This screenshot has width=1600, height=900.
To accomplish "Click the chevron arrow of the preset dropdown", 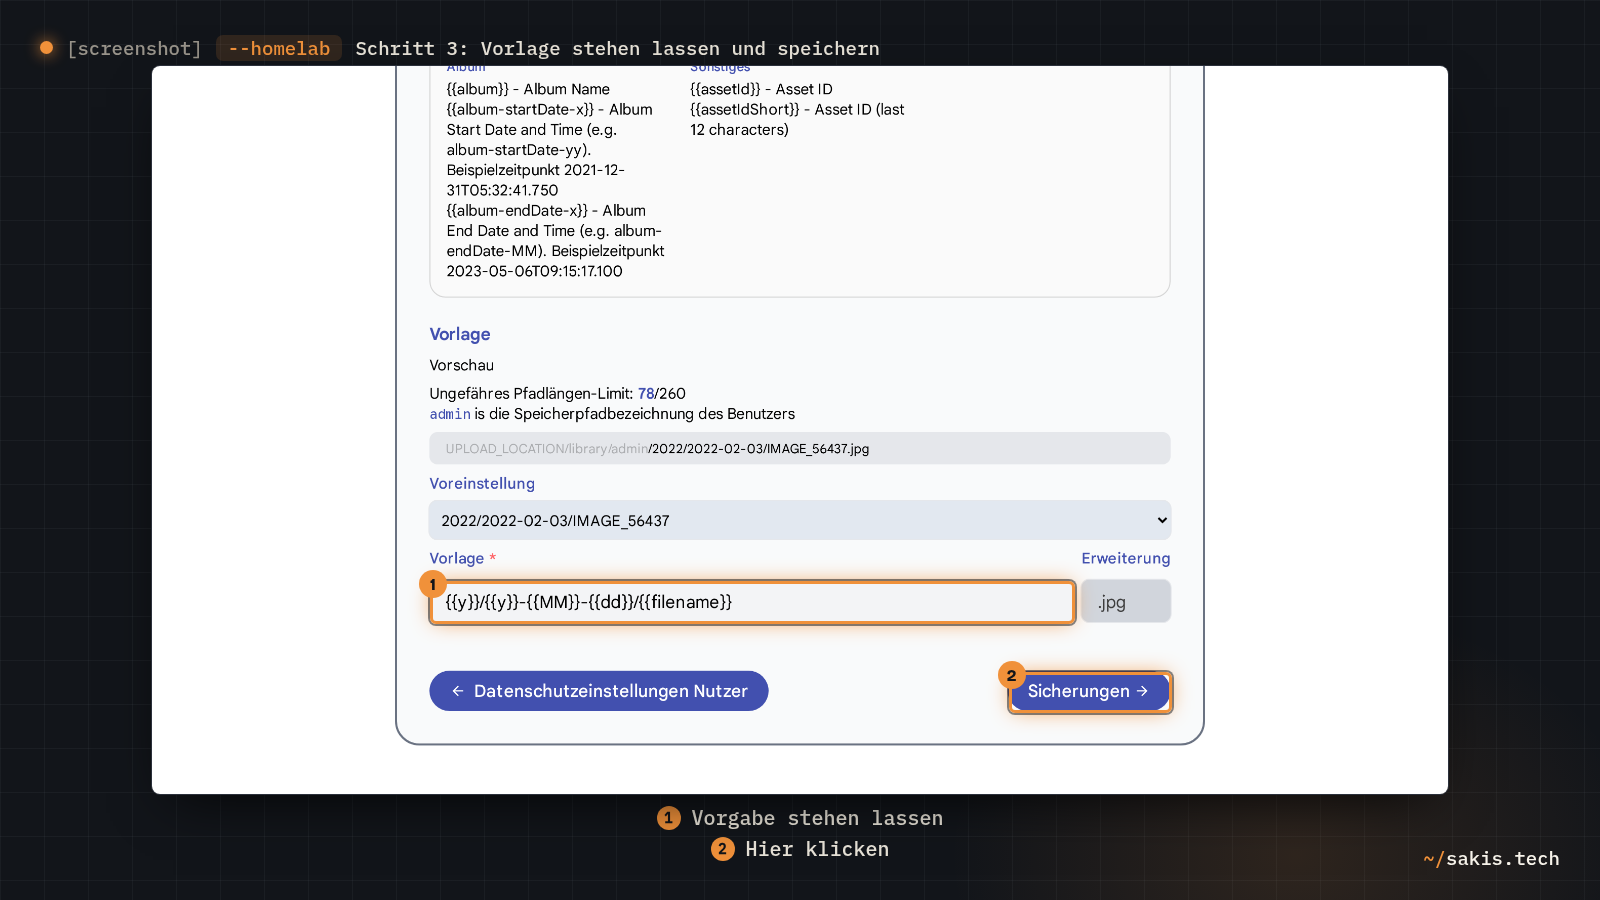I will point(1162,520).
